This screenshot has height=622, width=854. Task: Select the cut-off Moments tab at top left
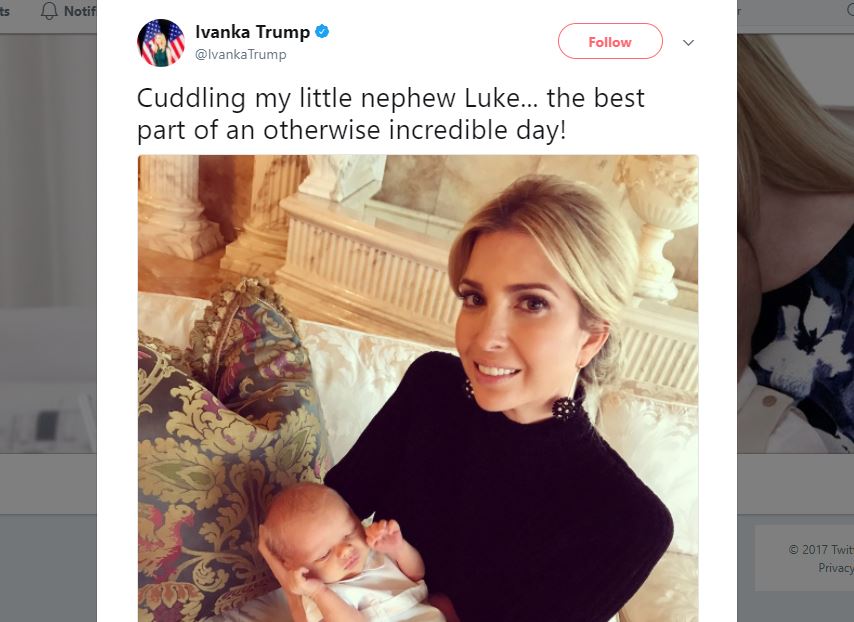pyautogui.click(x=5, y=11)
